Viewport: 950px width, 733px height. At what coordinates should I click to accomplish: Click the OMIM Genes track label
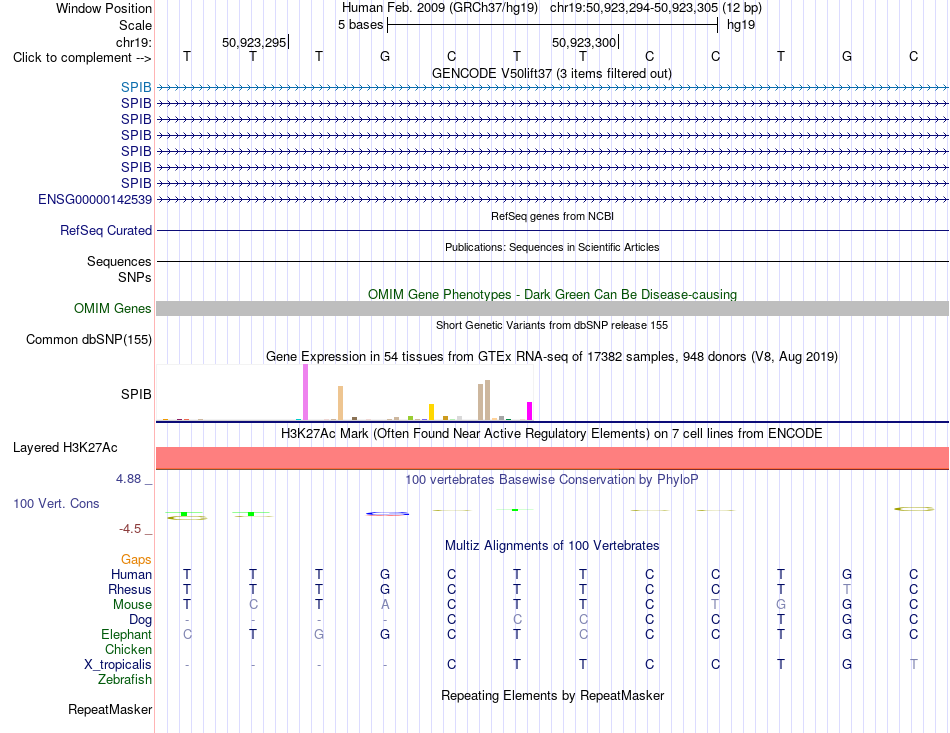113,308
